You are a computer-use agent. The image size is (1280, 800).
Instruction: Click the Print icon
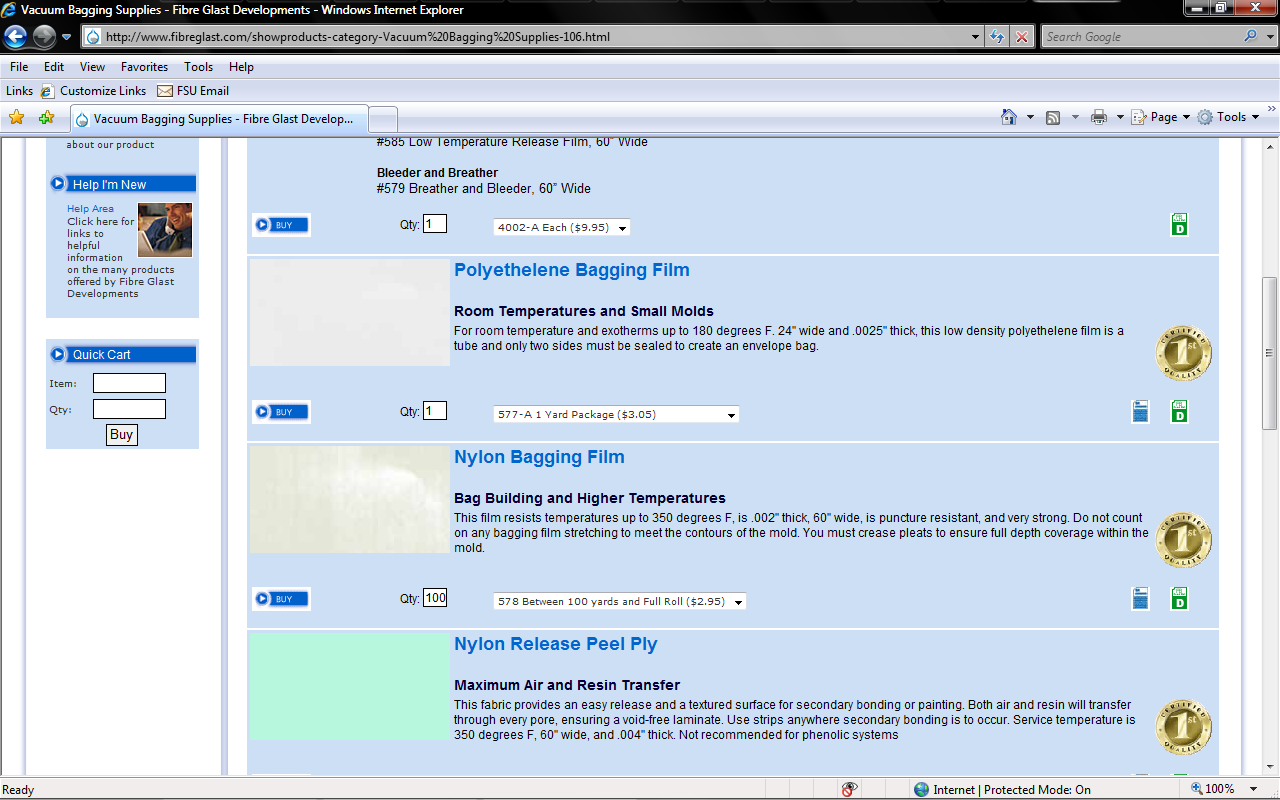click(1099, 117)
